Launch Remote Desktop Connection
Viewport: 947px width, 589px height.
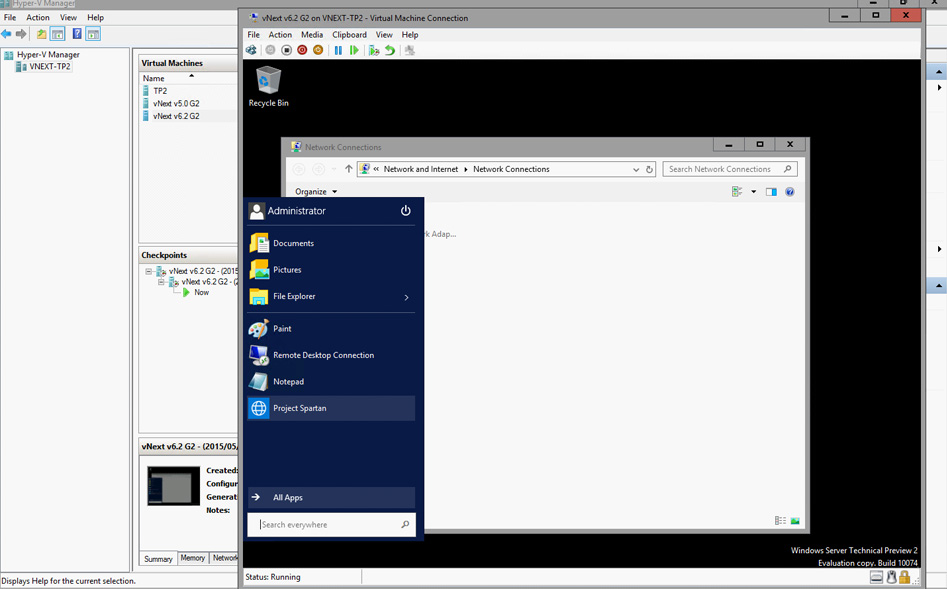click(331, 355)
